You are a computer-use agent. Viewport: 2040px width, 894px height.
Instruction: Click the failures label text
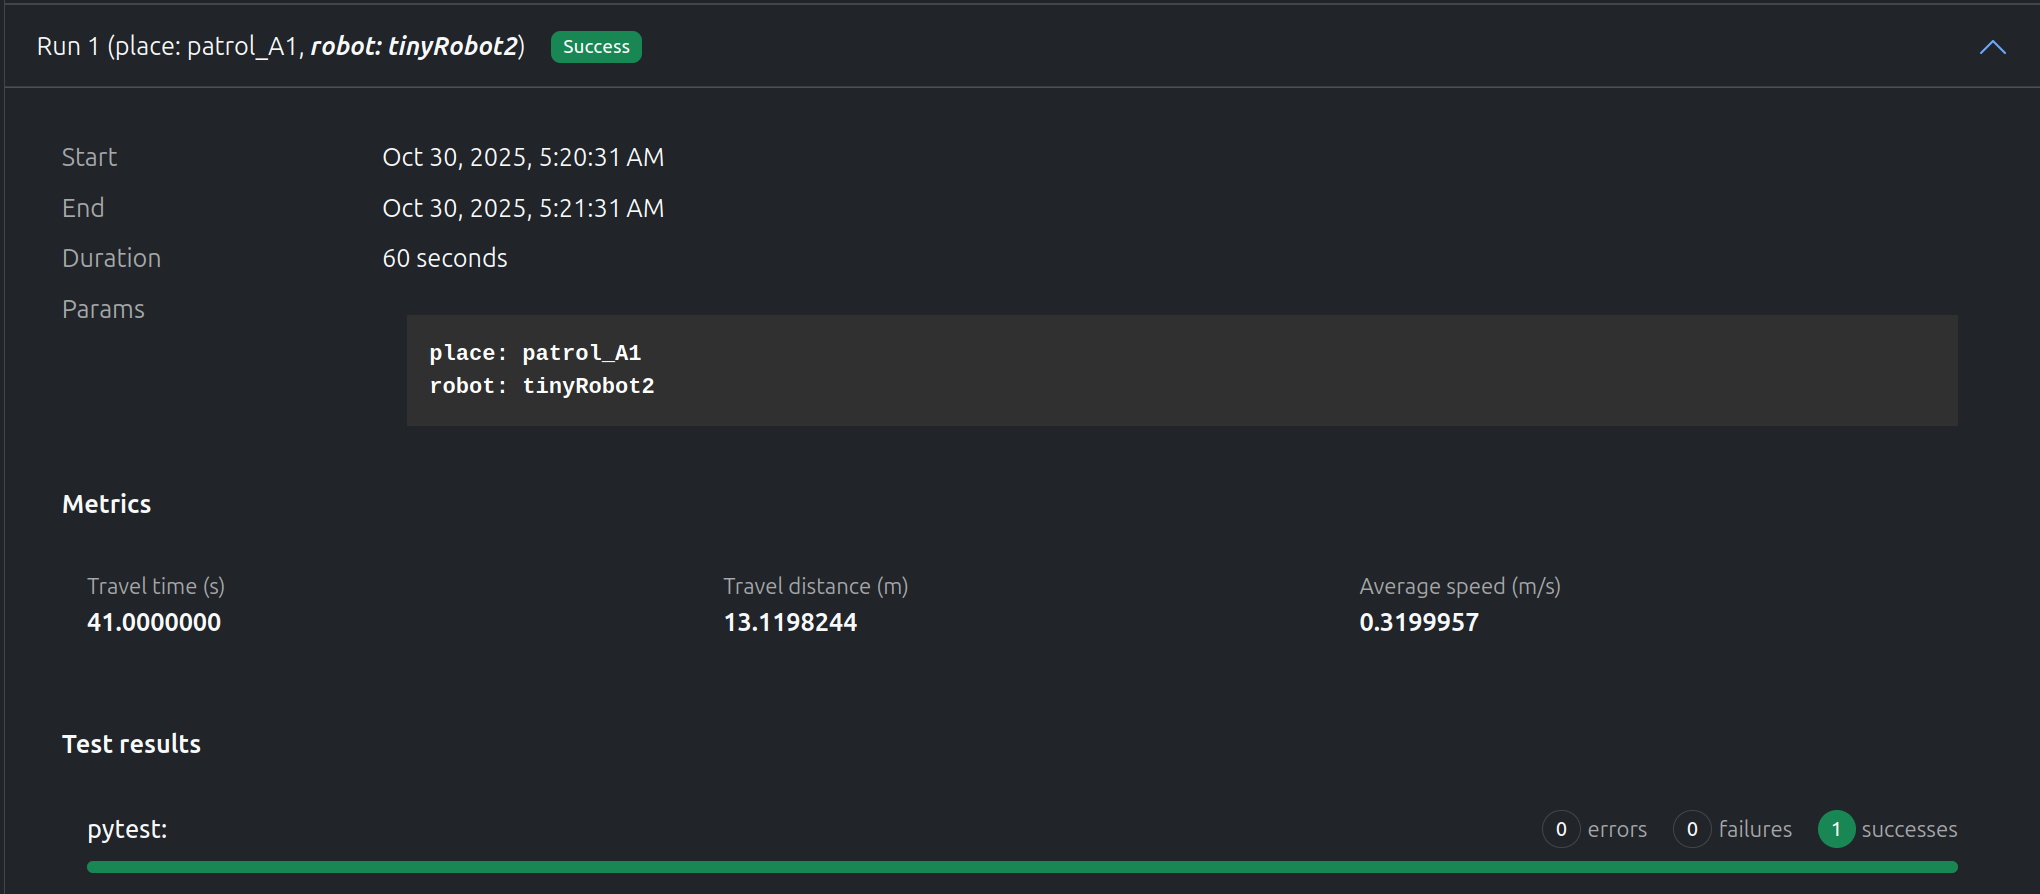(1755, 829)
